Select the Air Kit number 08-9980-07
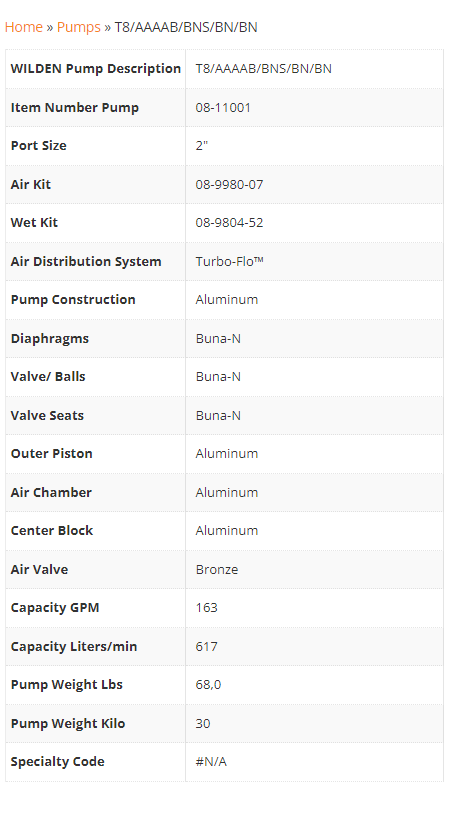This screenshot has height=819, width=455. click(x=229, y=184)
